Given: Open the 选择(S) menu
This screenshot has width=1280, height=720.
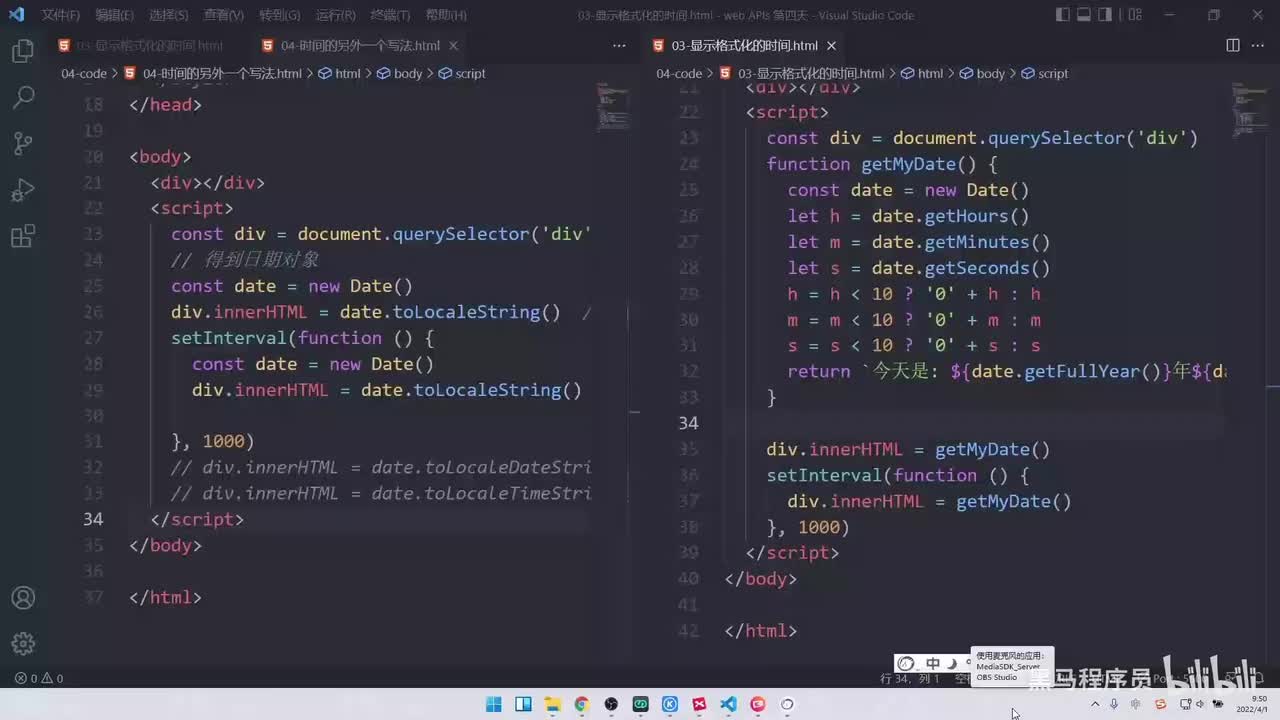Looking at the screenshot, I should 168,15.
